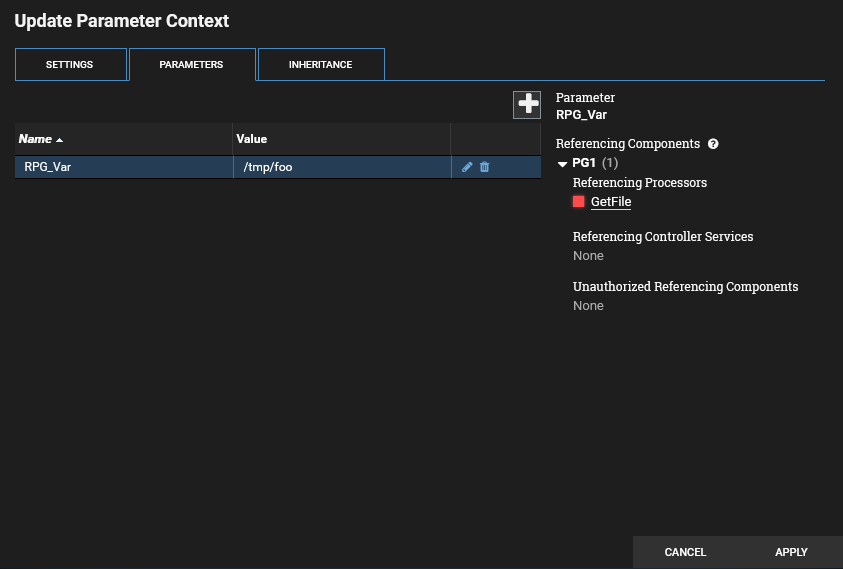Click the Value column header
Viewport: 843px width, 569px height.
(x=252, y=139)
